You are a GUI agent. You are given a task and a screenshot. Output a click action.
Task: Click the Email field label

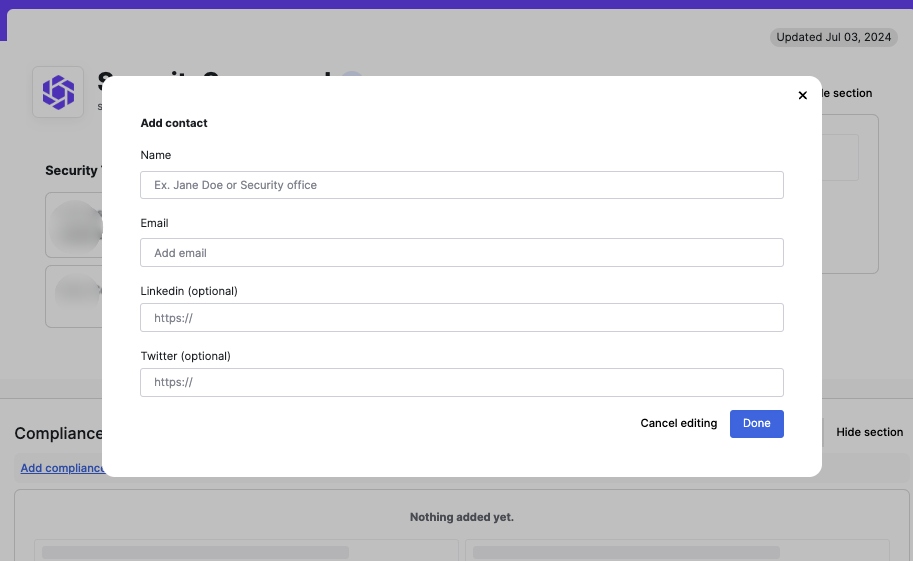[154, 223]
